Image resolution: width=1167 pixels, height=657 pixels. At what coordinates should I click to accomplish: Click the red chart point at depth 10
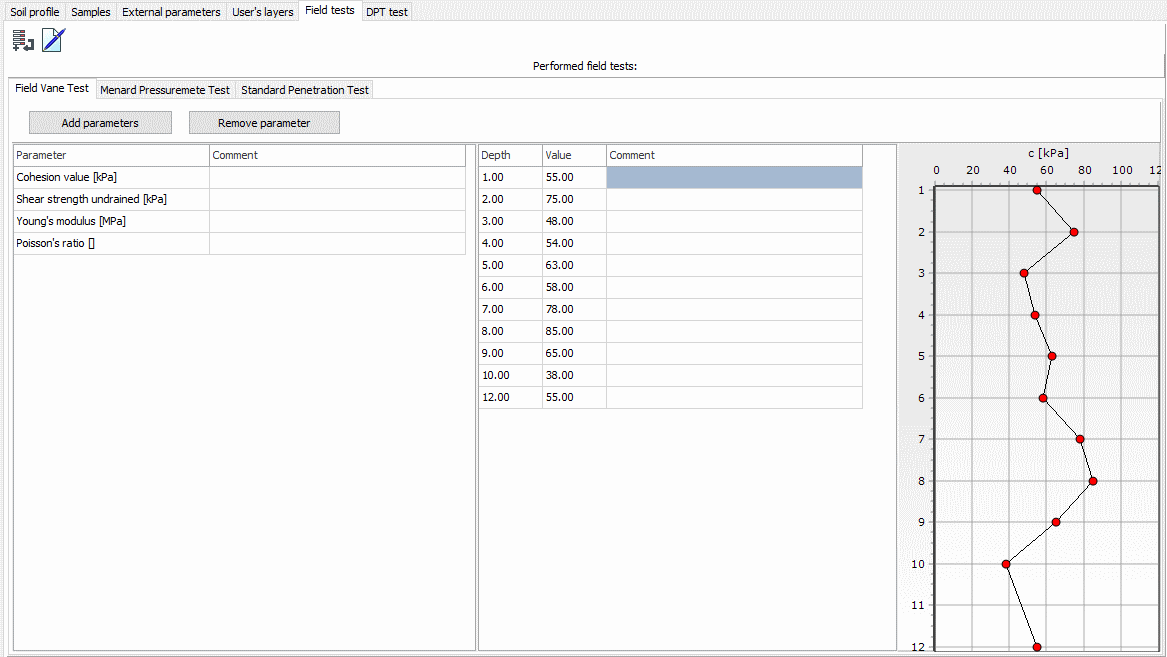[1006, 564]
